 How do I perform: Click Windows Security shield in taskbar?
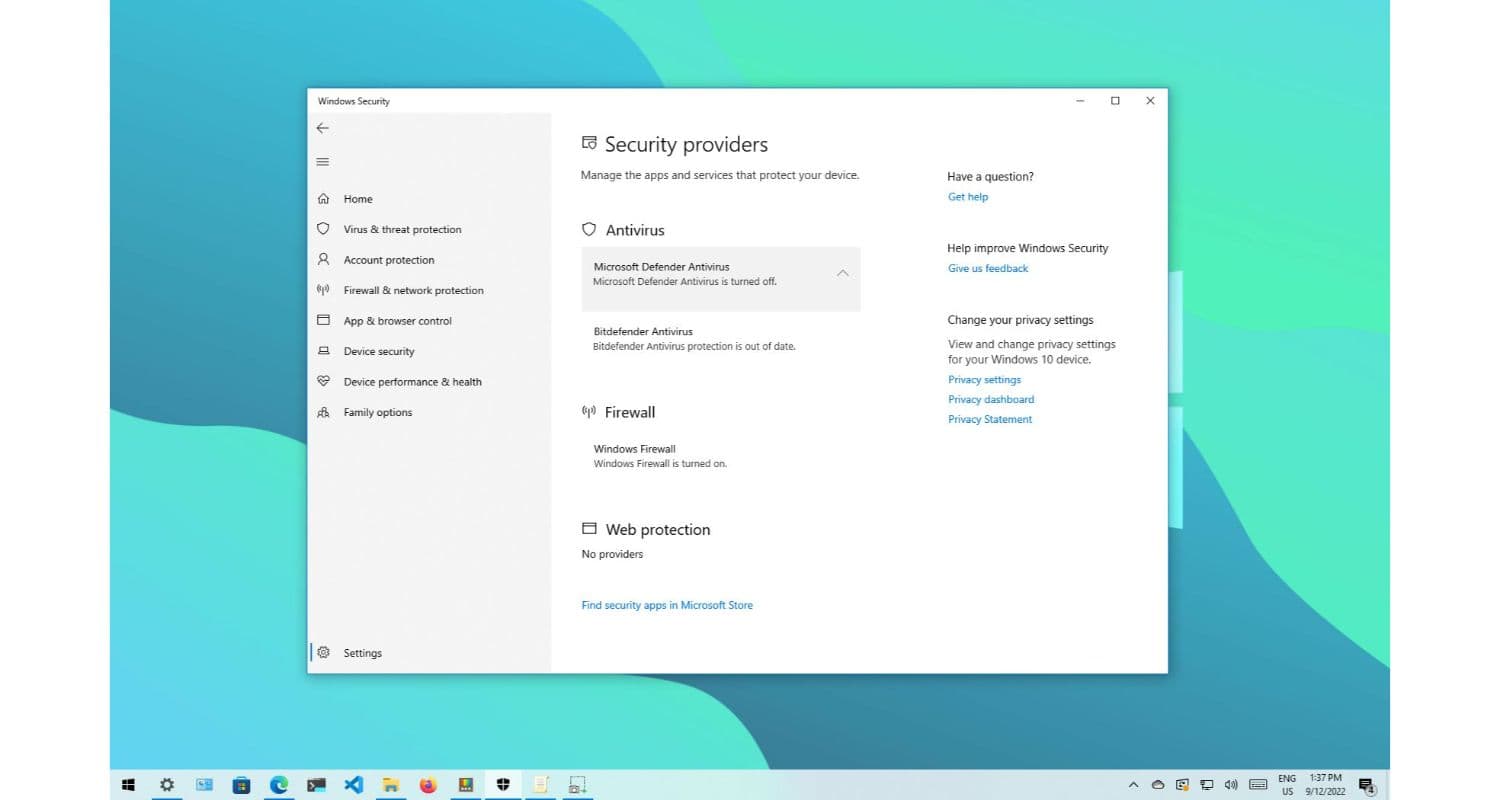pyautogui.click(x=503, y=785)
